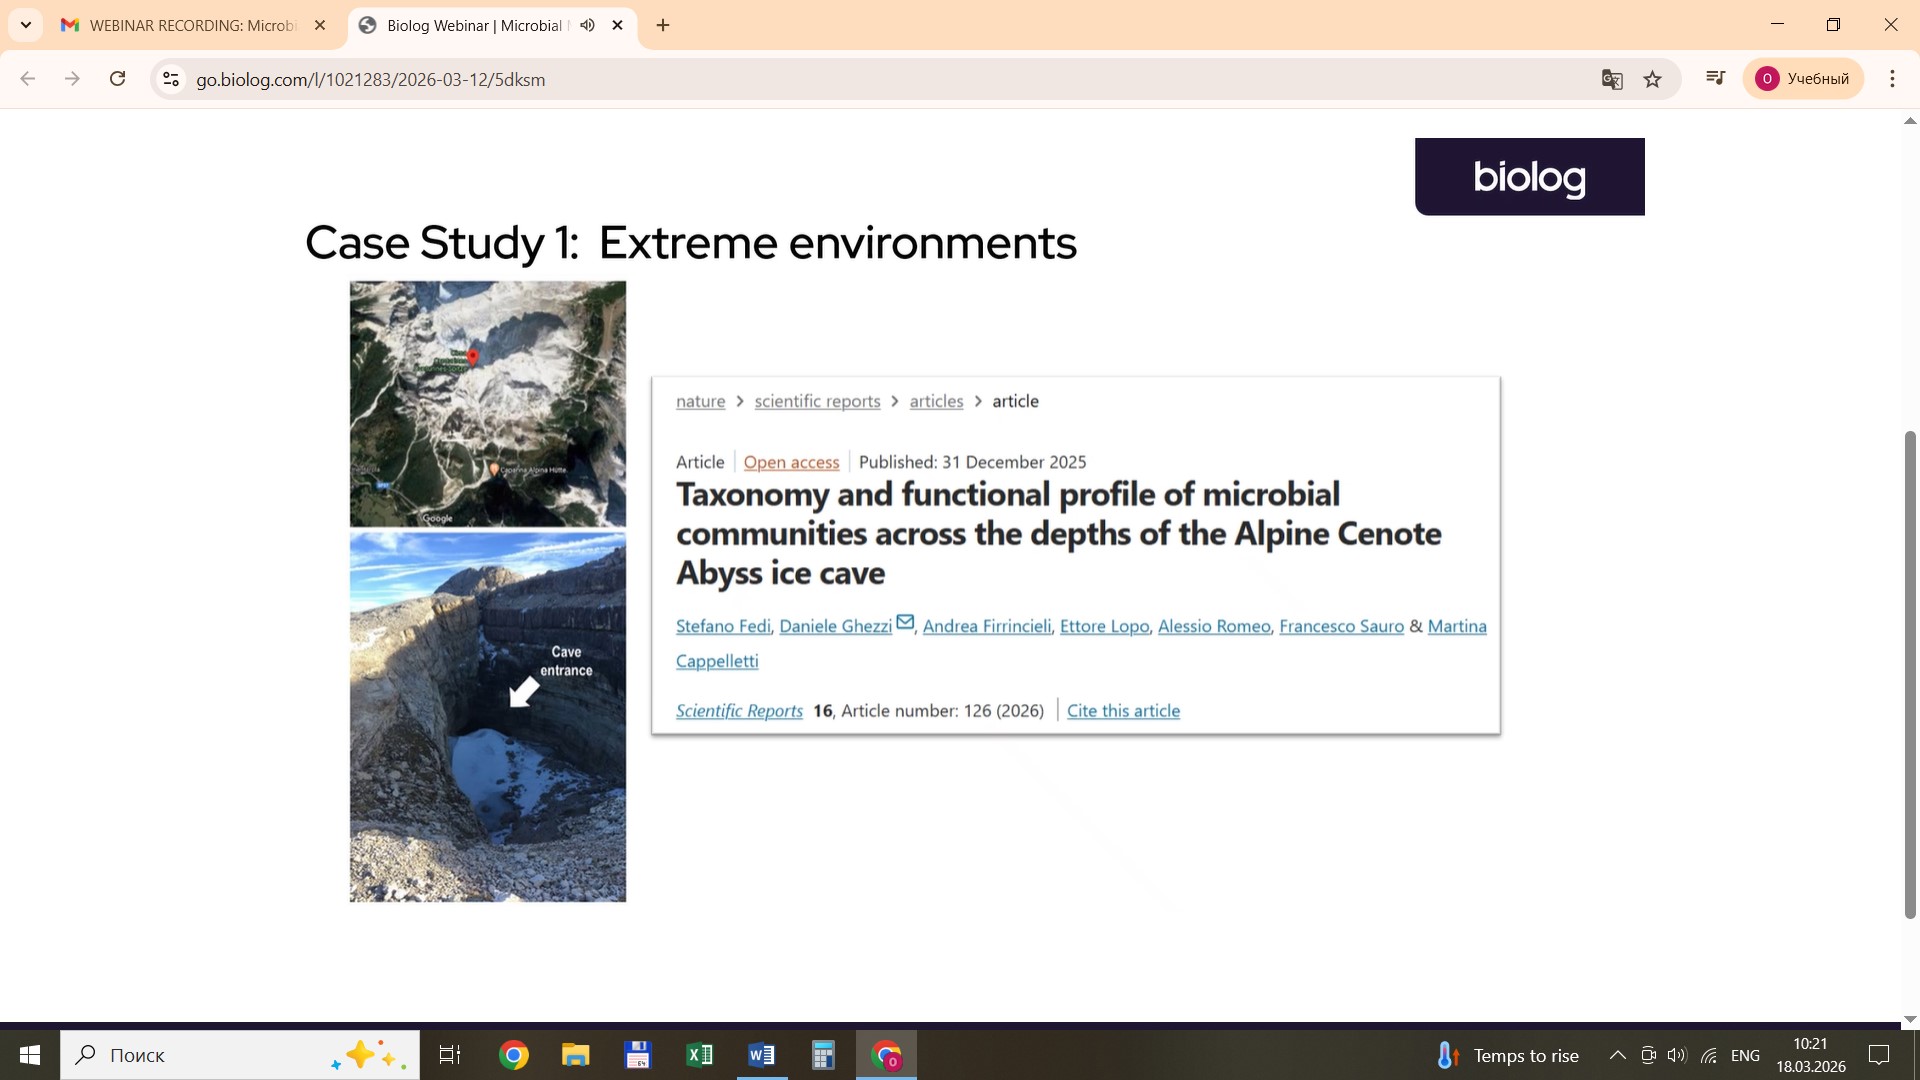Open the media control icon

(1715, 78)
